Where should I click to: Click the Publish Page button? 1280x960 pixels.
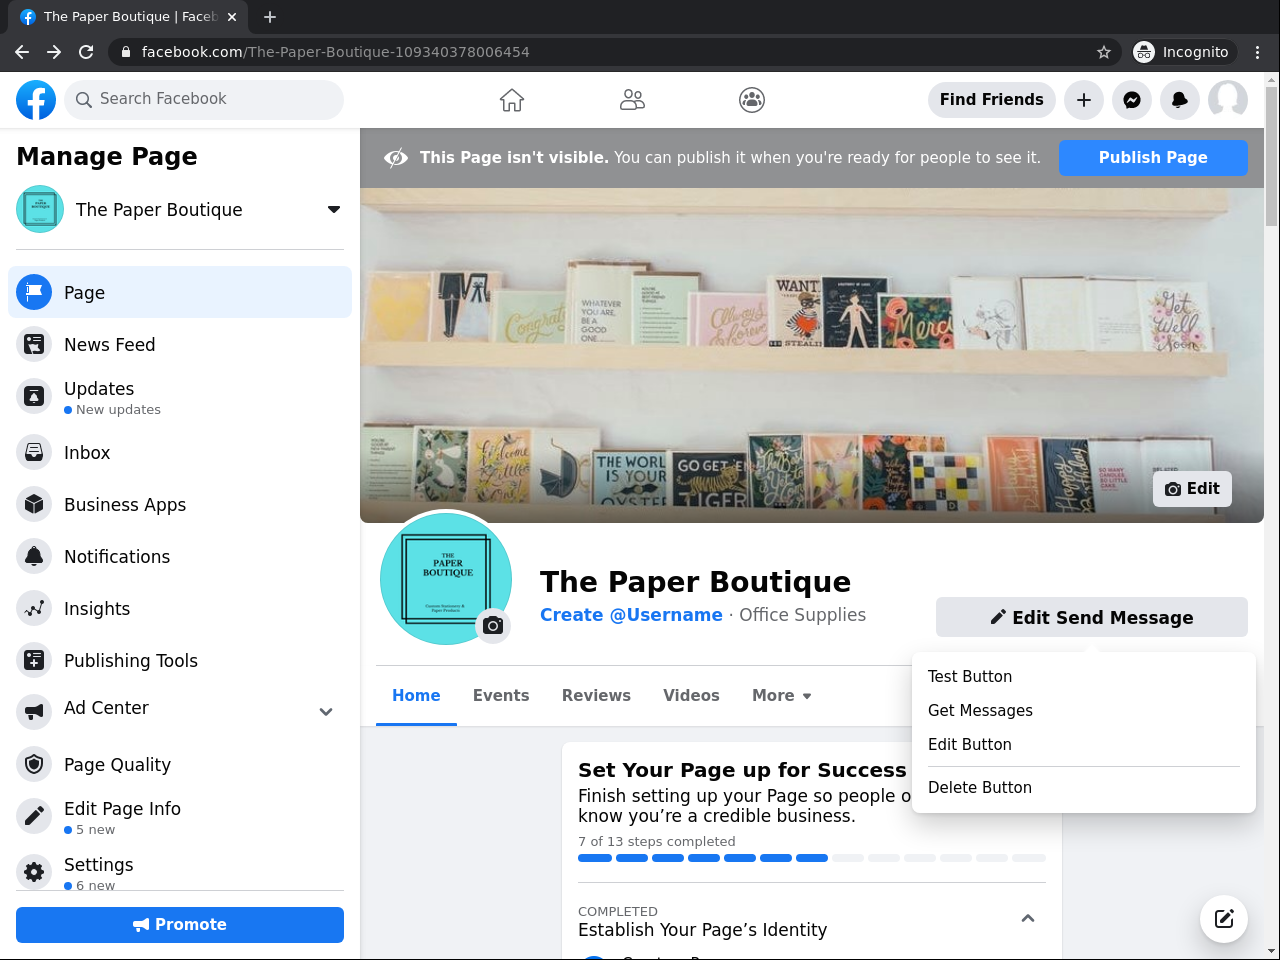coord(1152,158)
